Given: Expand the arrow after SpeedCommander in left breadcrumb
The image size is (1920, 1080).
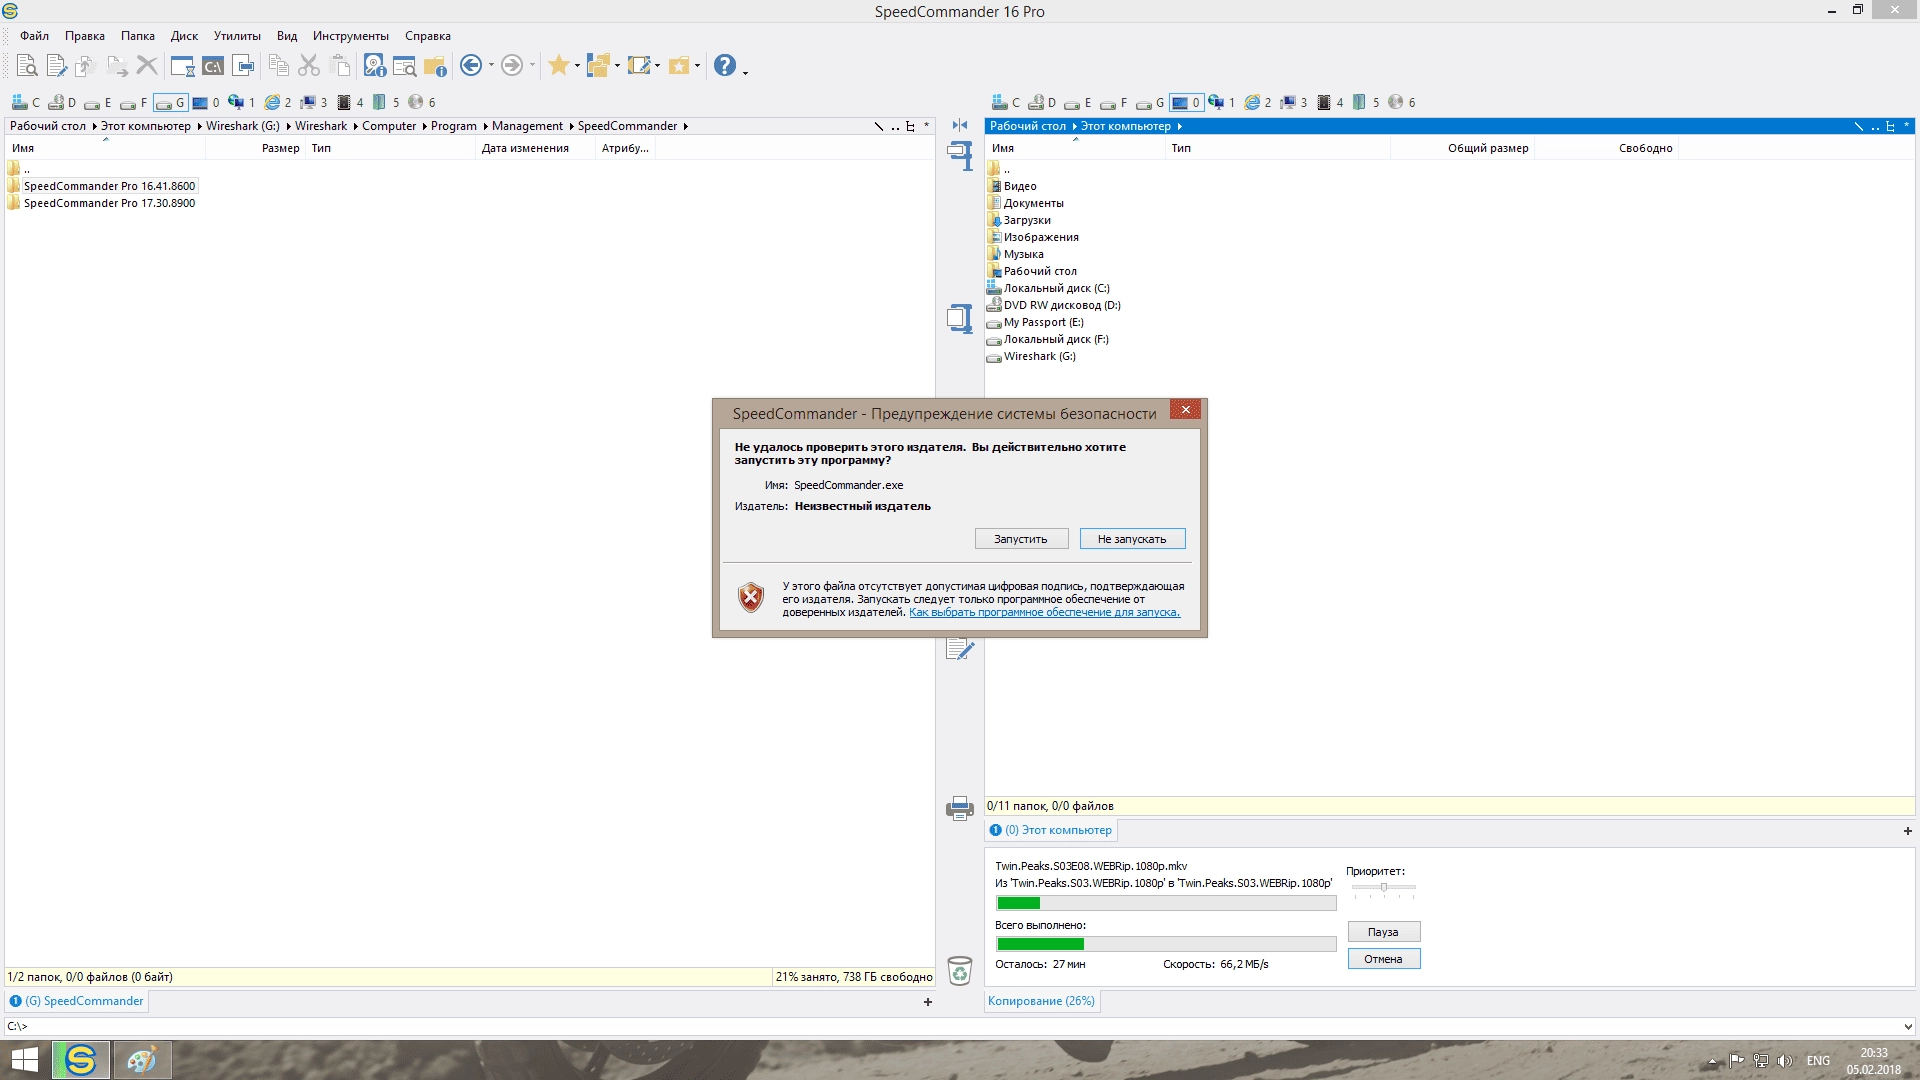Looking at the screenshot, I should pos(685,126).
